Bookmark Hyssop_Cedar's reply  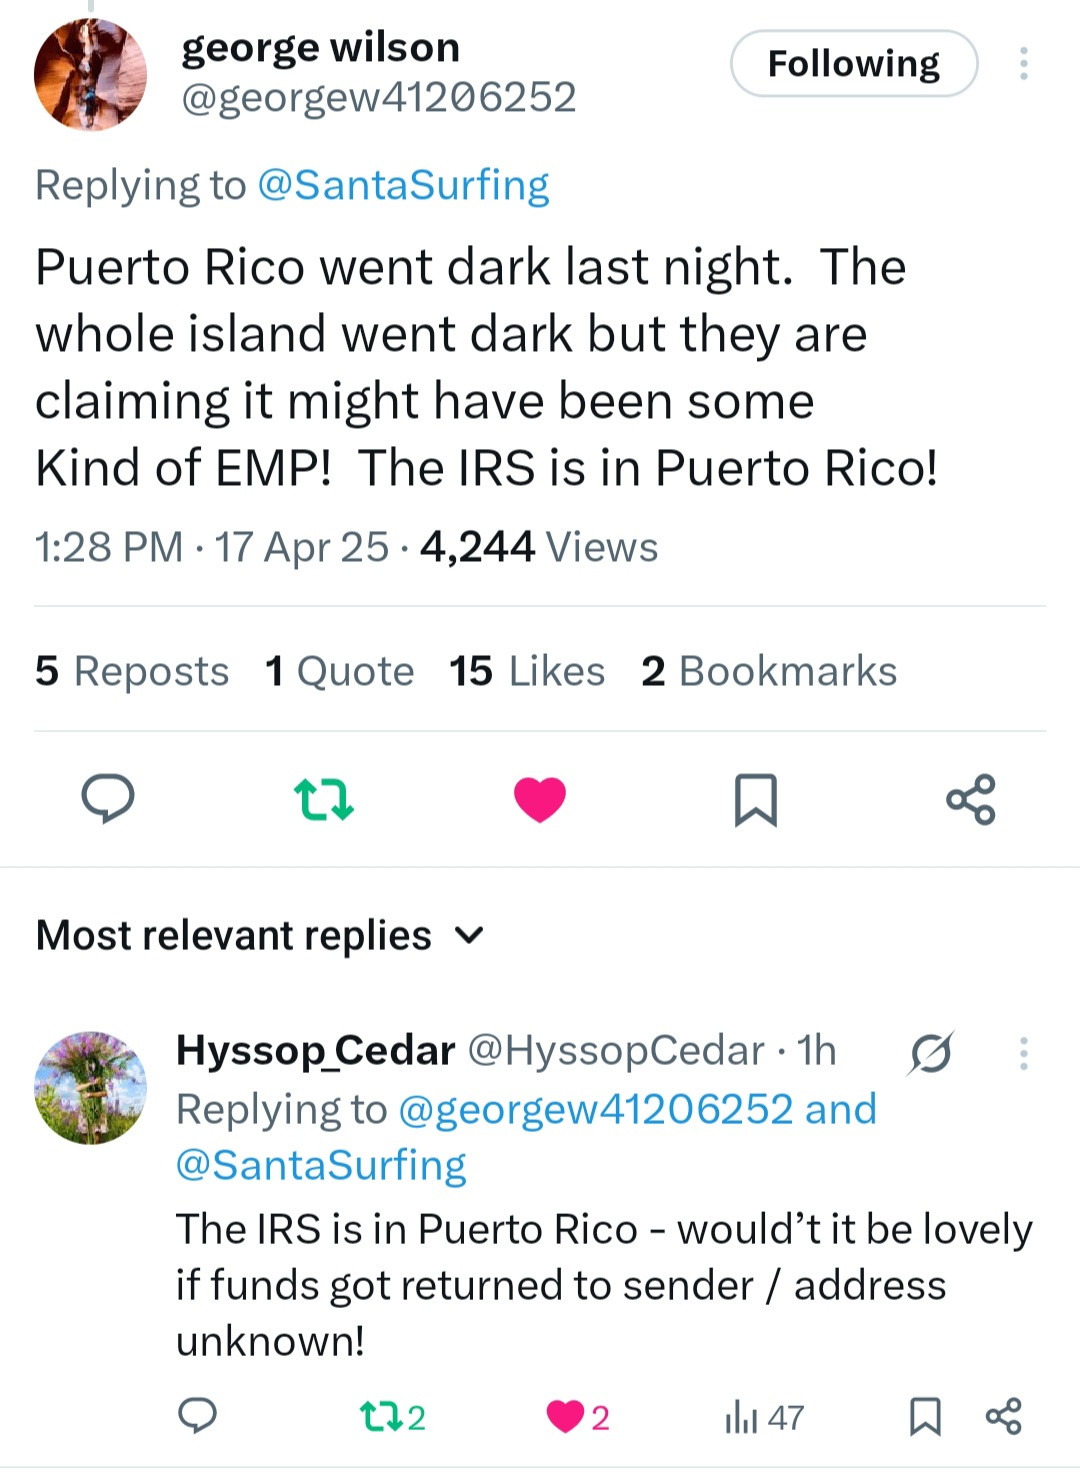click(925, 1416)
